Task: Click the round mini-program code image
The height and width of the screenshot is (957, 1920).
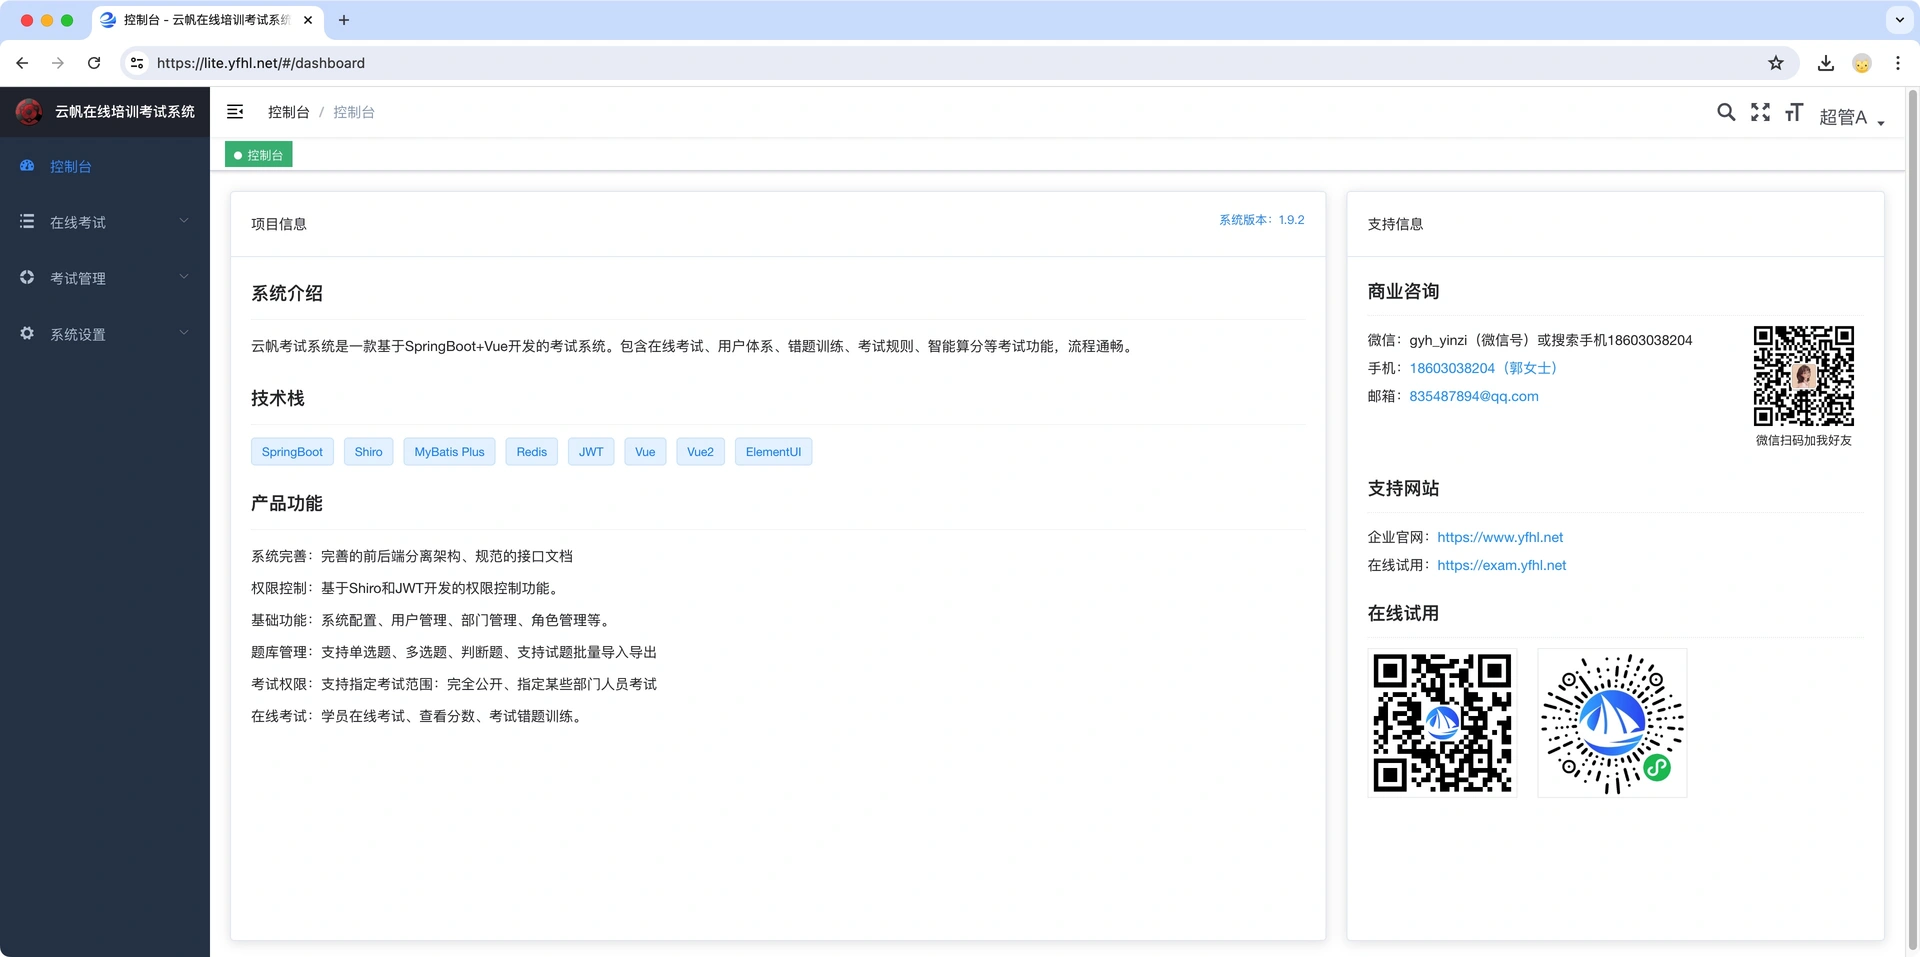Action: (1612, 723)
